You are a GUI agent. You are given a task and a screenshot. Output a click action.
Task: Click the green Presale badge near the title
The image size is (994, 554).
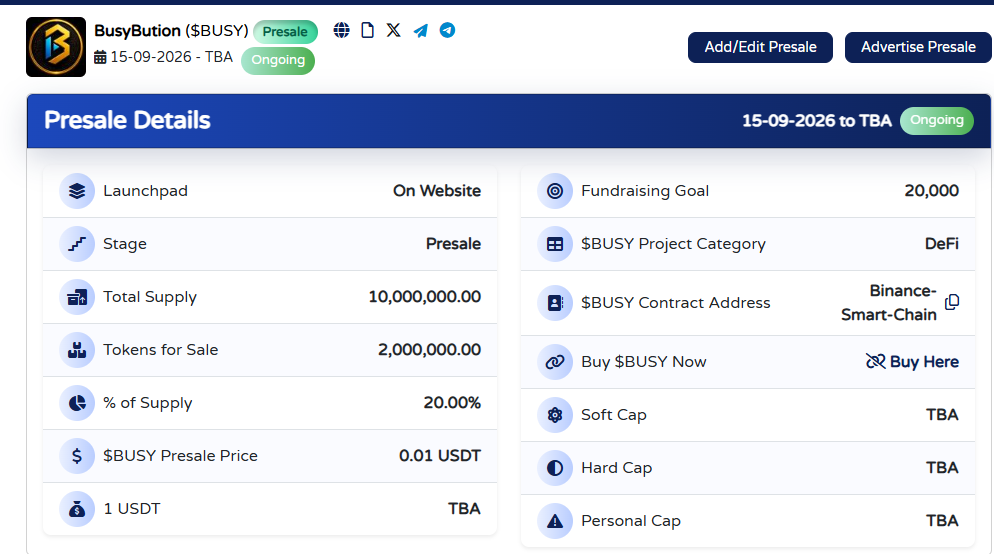click(x=285, y=32)
